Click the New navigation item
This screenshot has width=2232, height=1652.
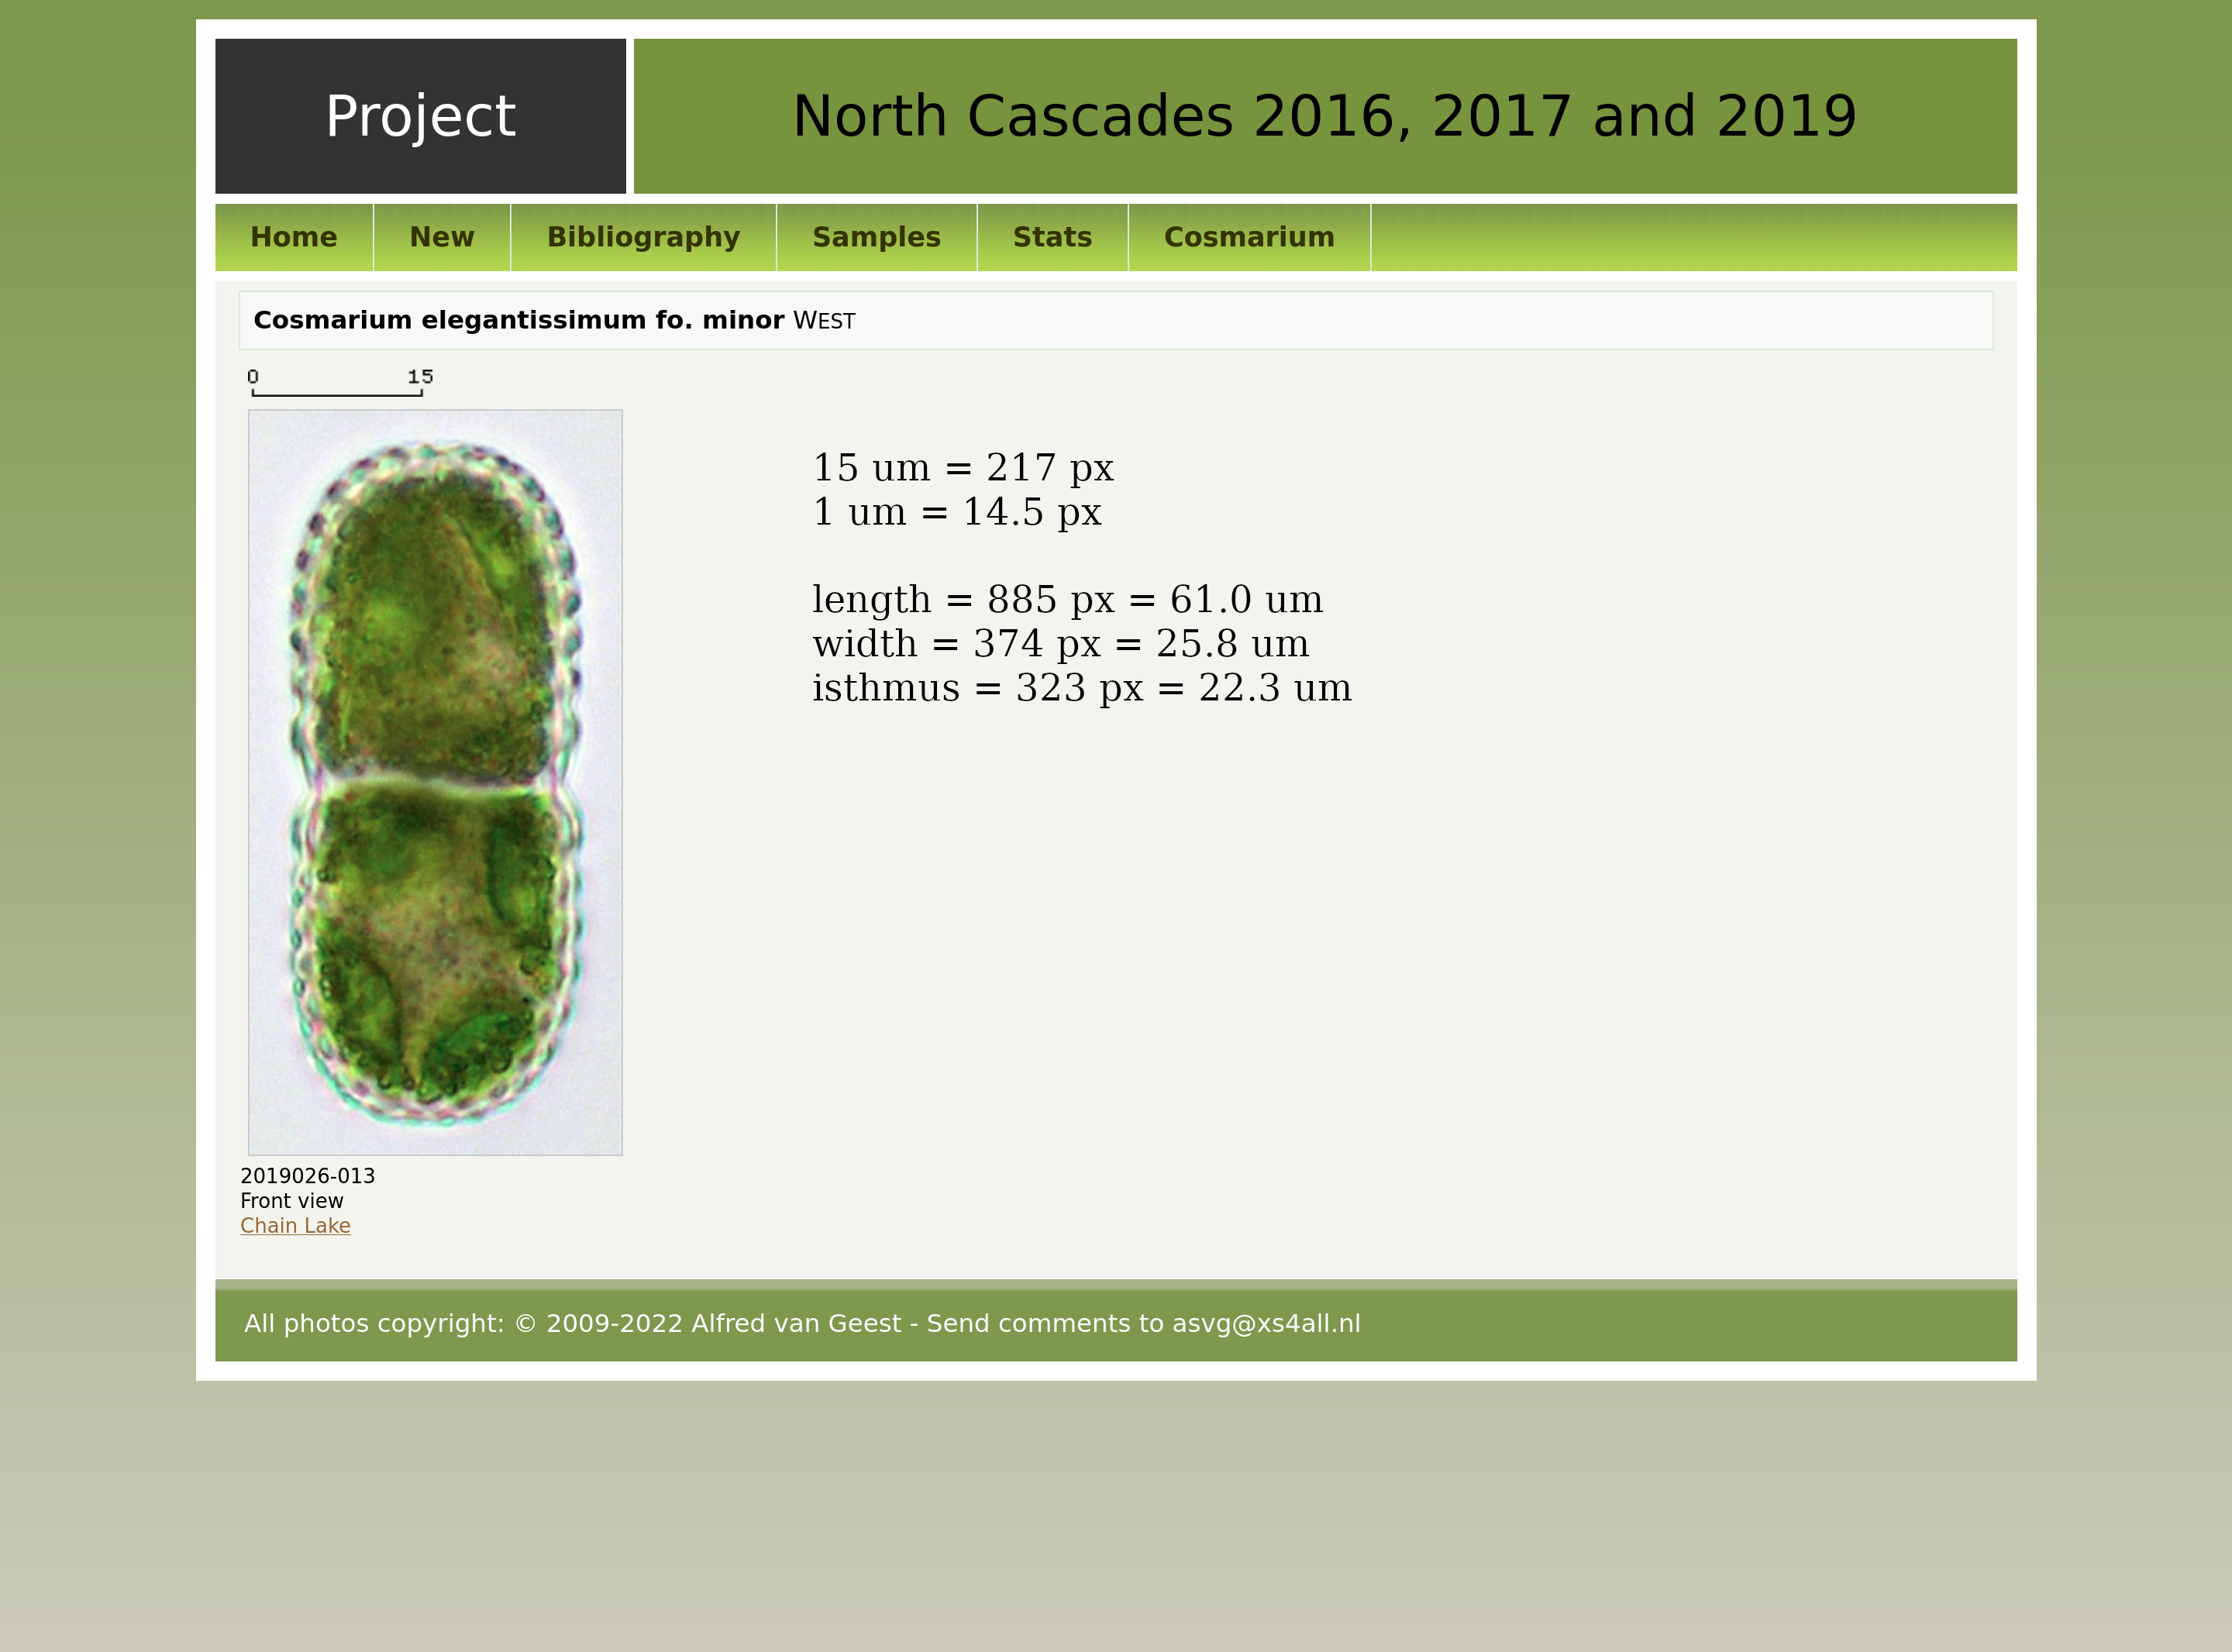[441, 237]
